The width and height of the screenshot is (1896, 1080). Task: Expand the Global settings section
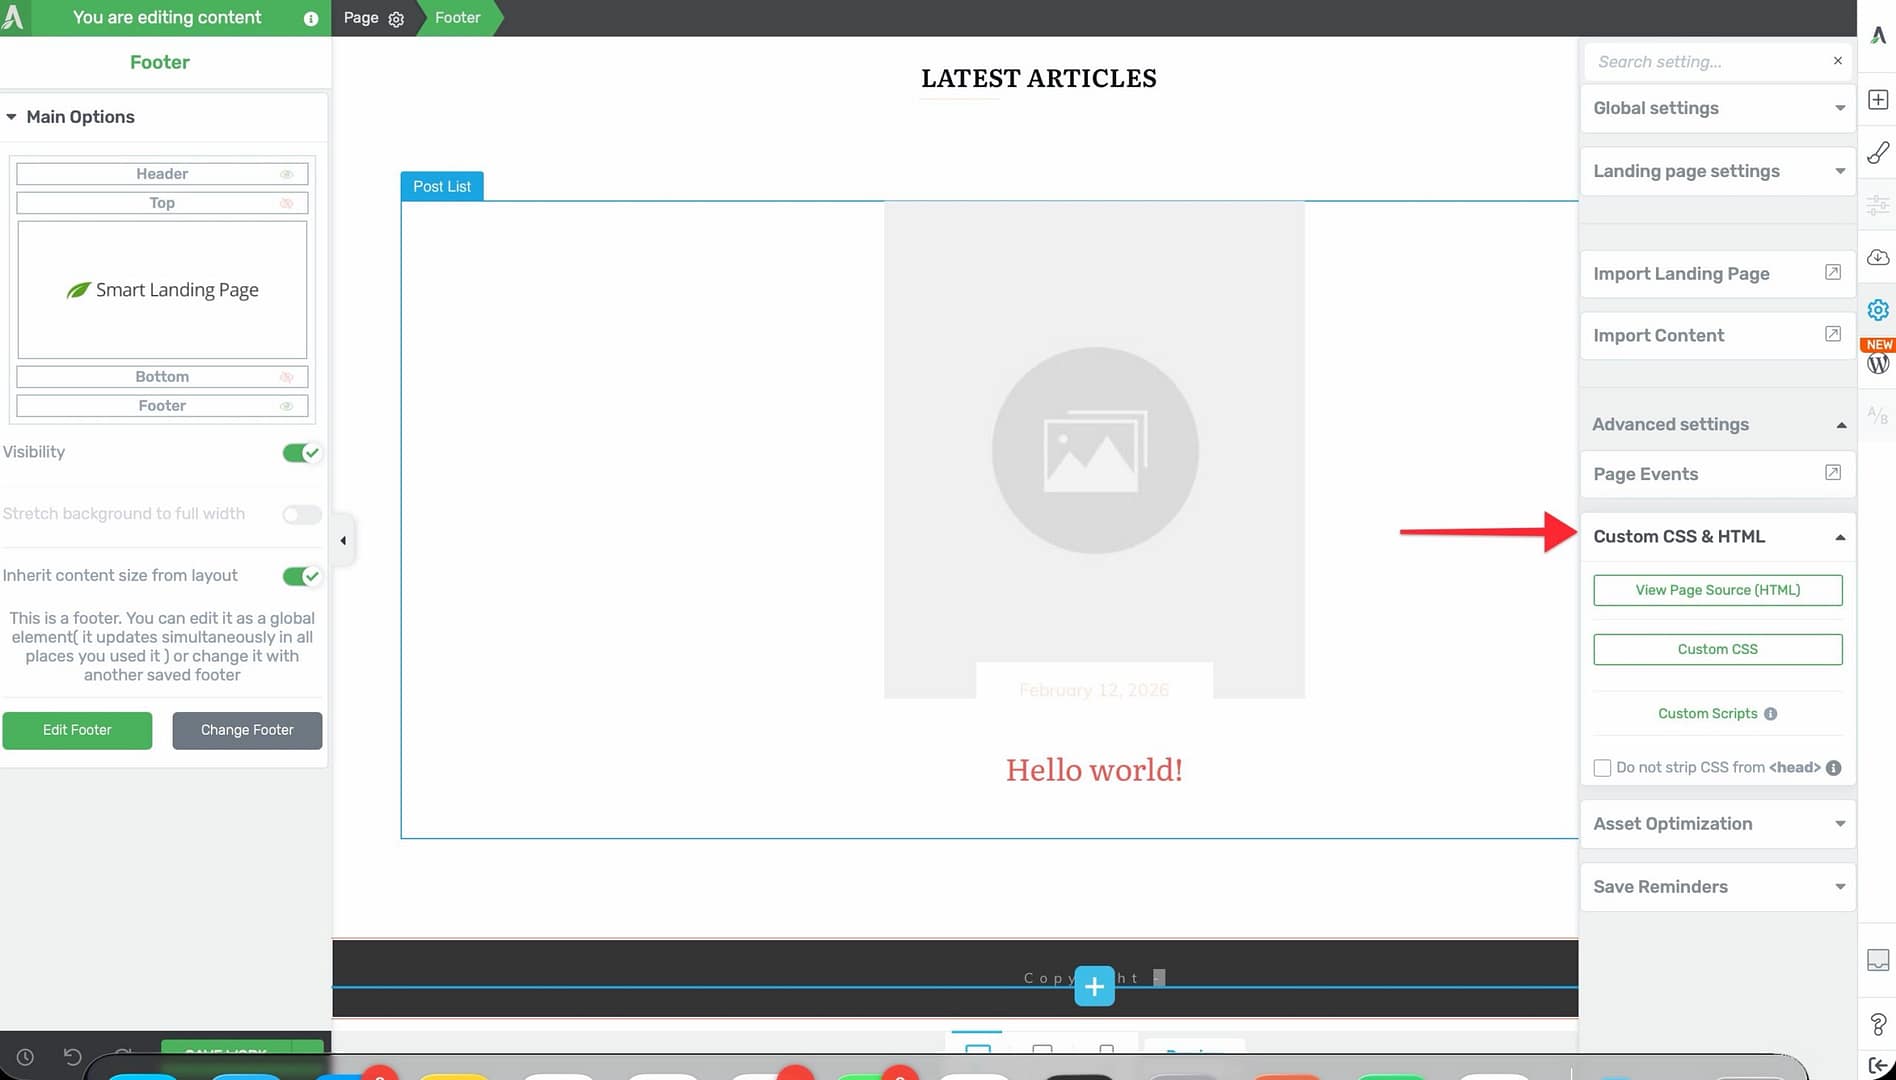[x=1717, y=108]
